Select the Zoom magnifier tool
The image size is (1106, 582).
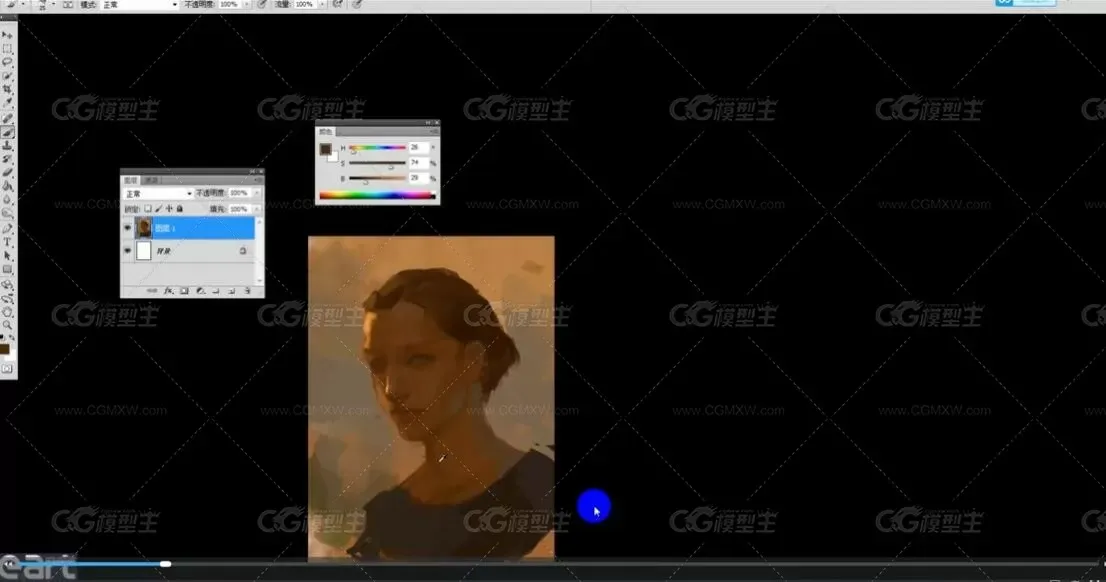click(x=7, y=325)
